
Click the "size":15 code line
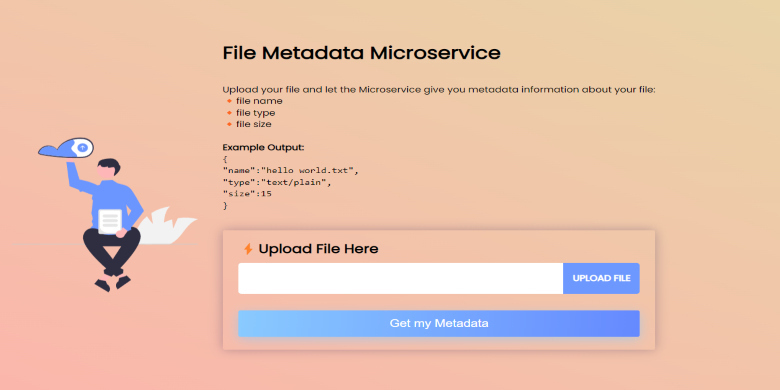coord(247,194)
